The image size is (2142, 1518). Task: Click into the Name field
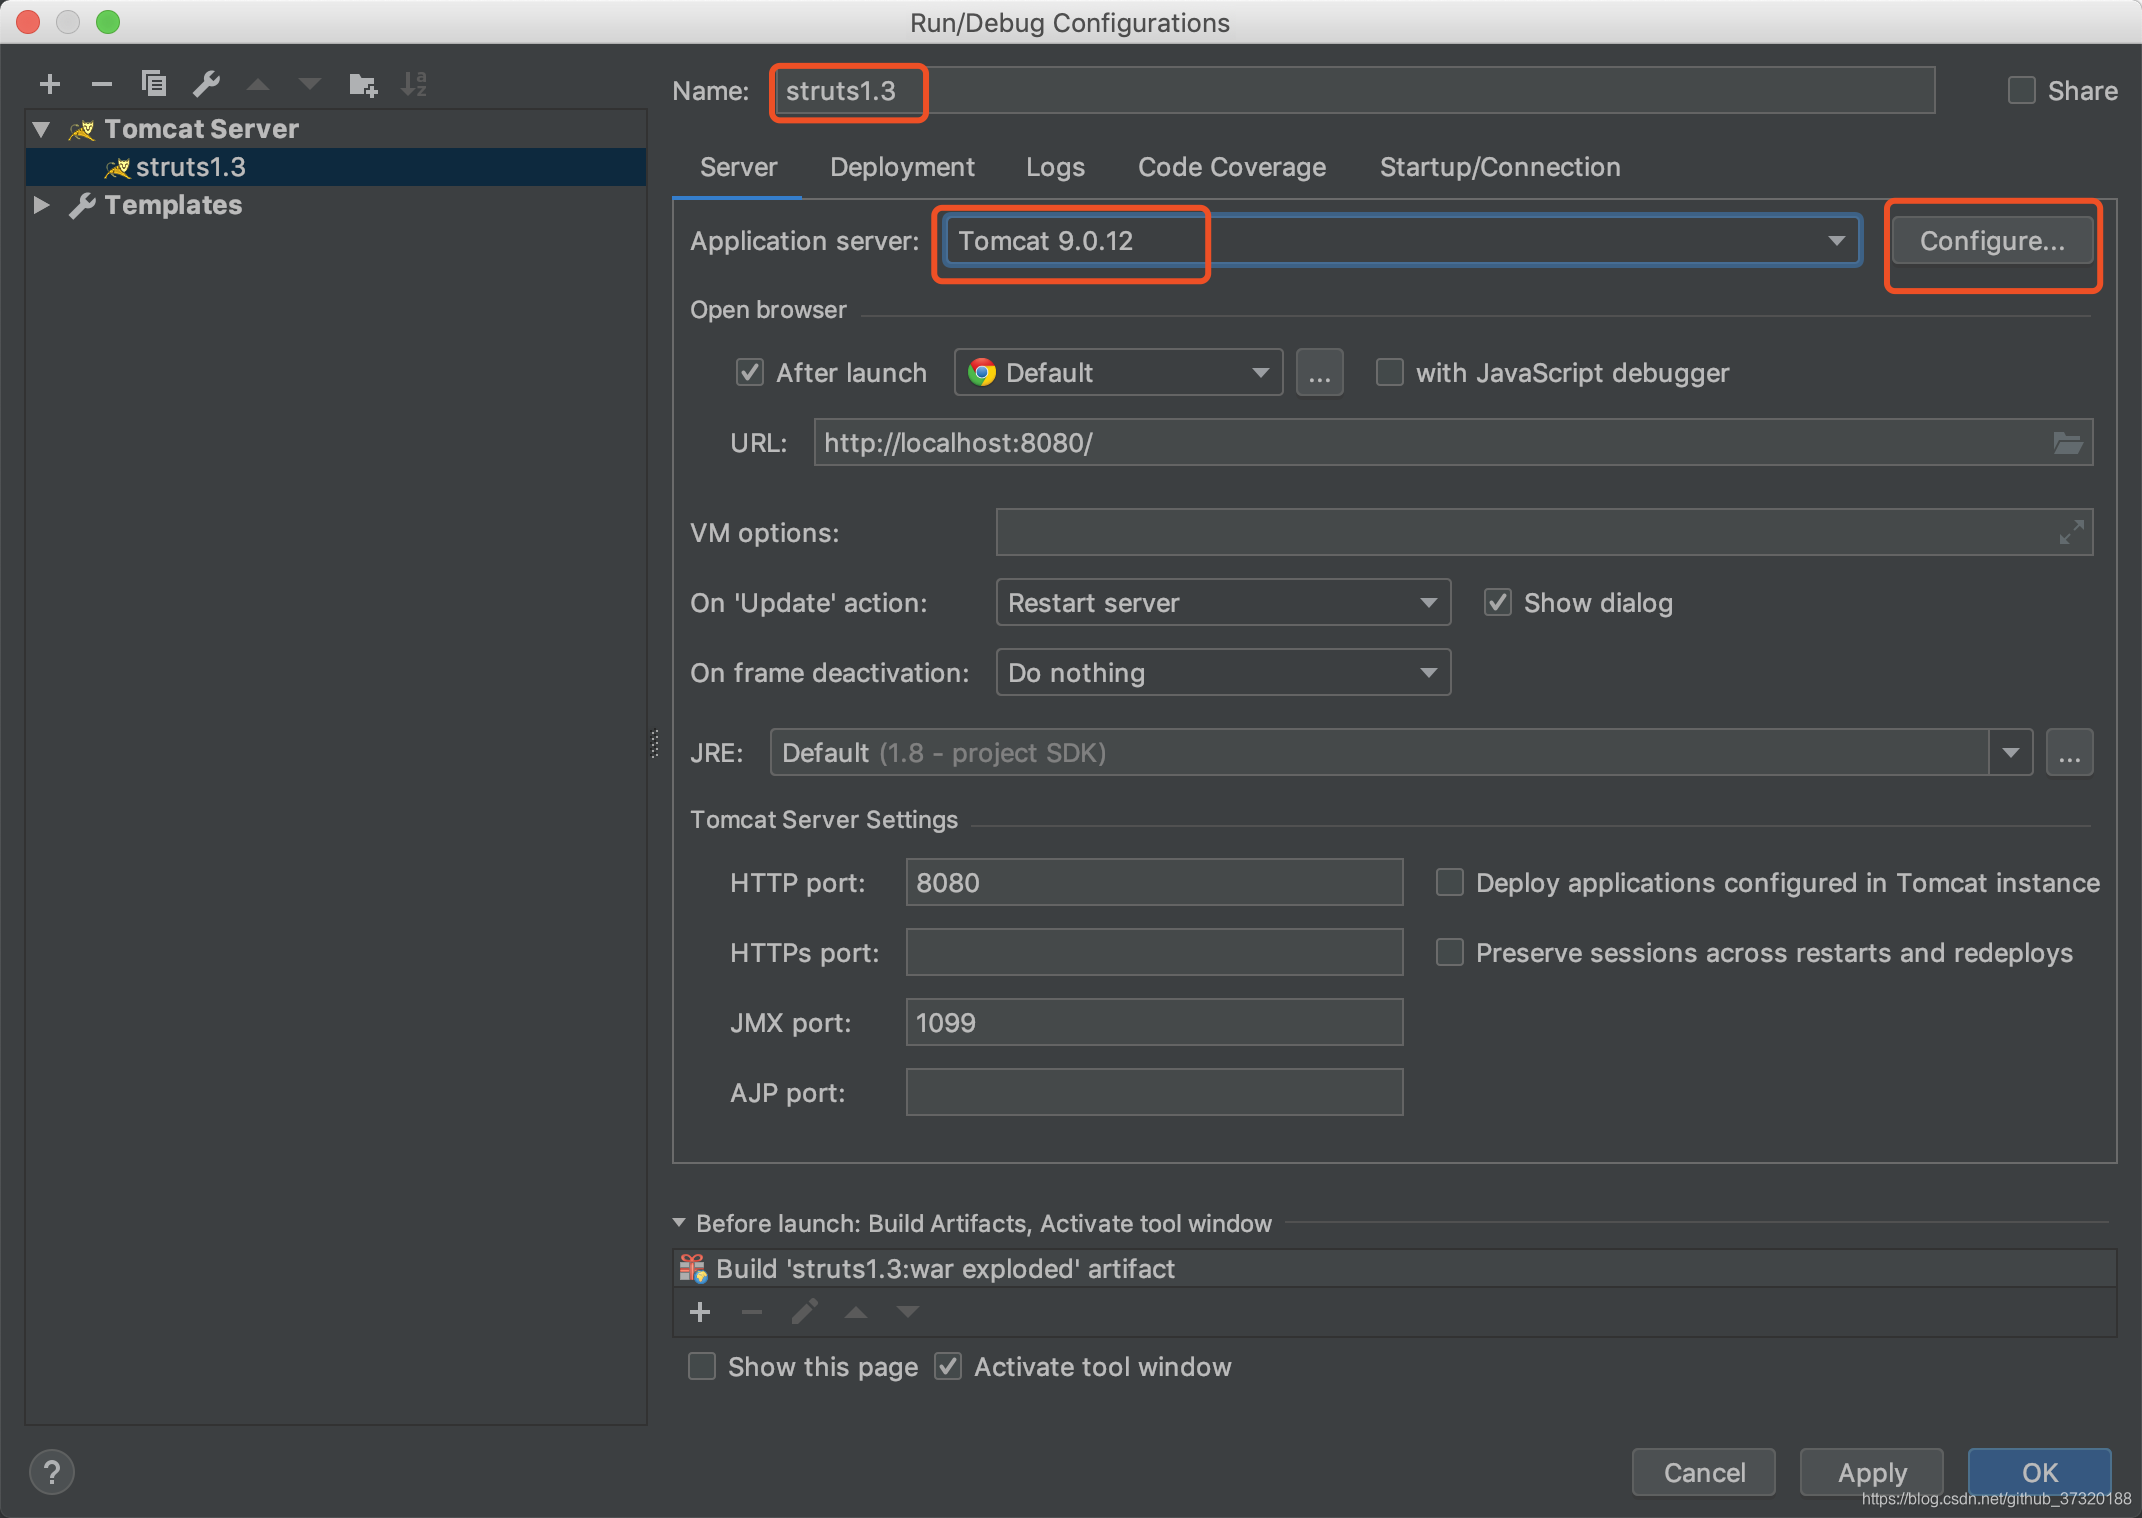(x=1354, y=91)
